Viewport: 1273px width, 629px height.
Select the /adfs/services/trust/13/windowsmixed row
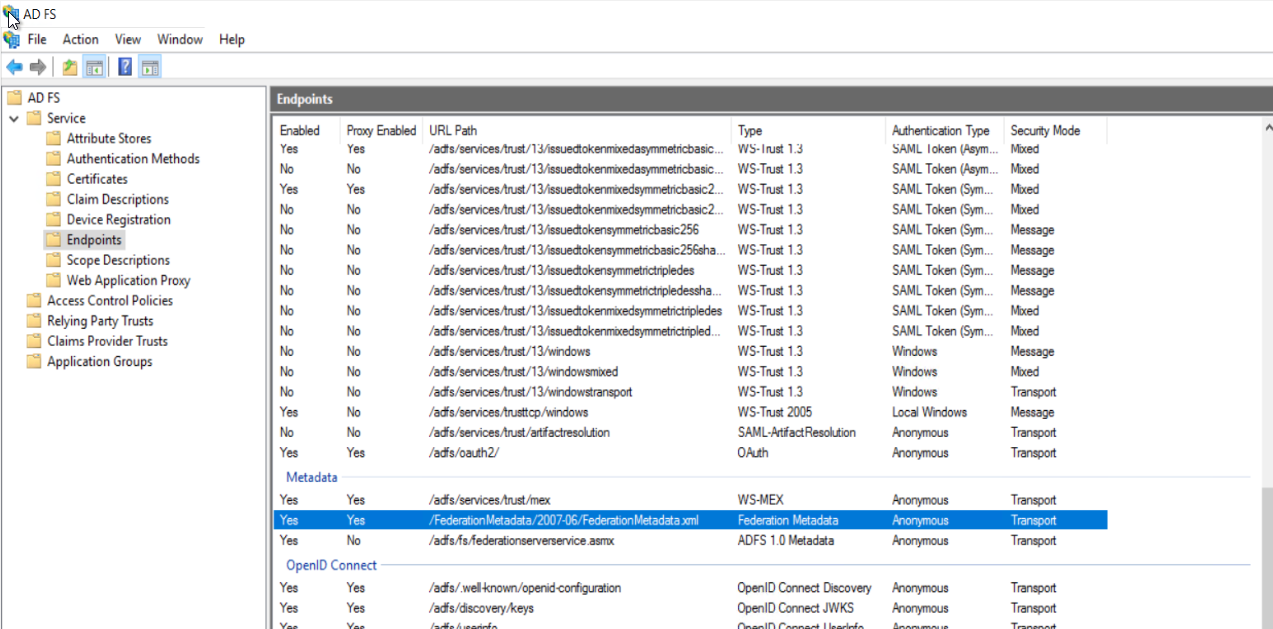click(690, 372)
